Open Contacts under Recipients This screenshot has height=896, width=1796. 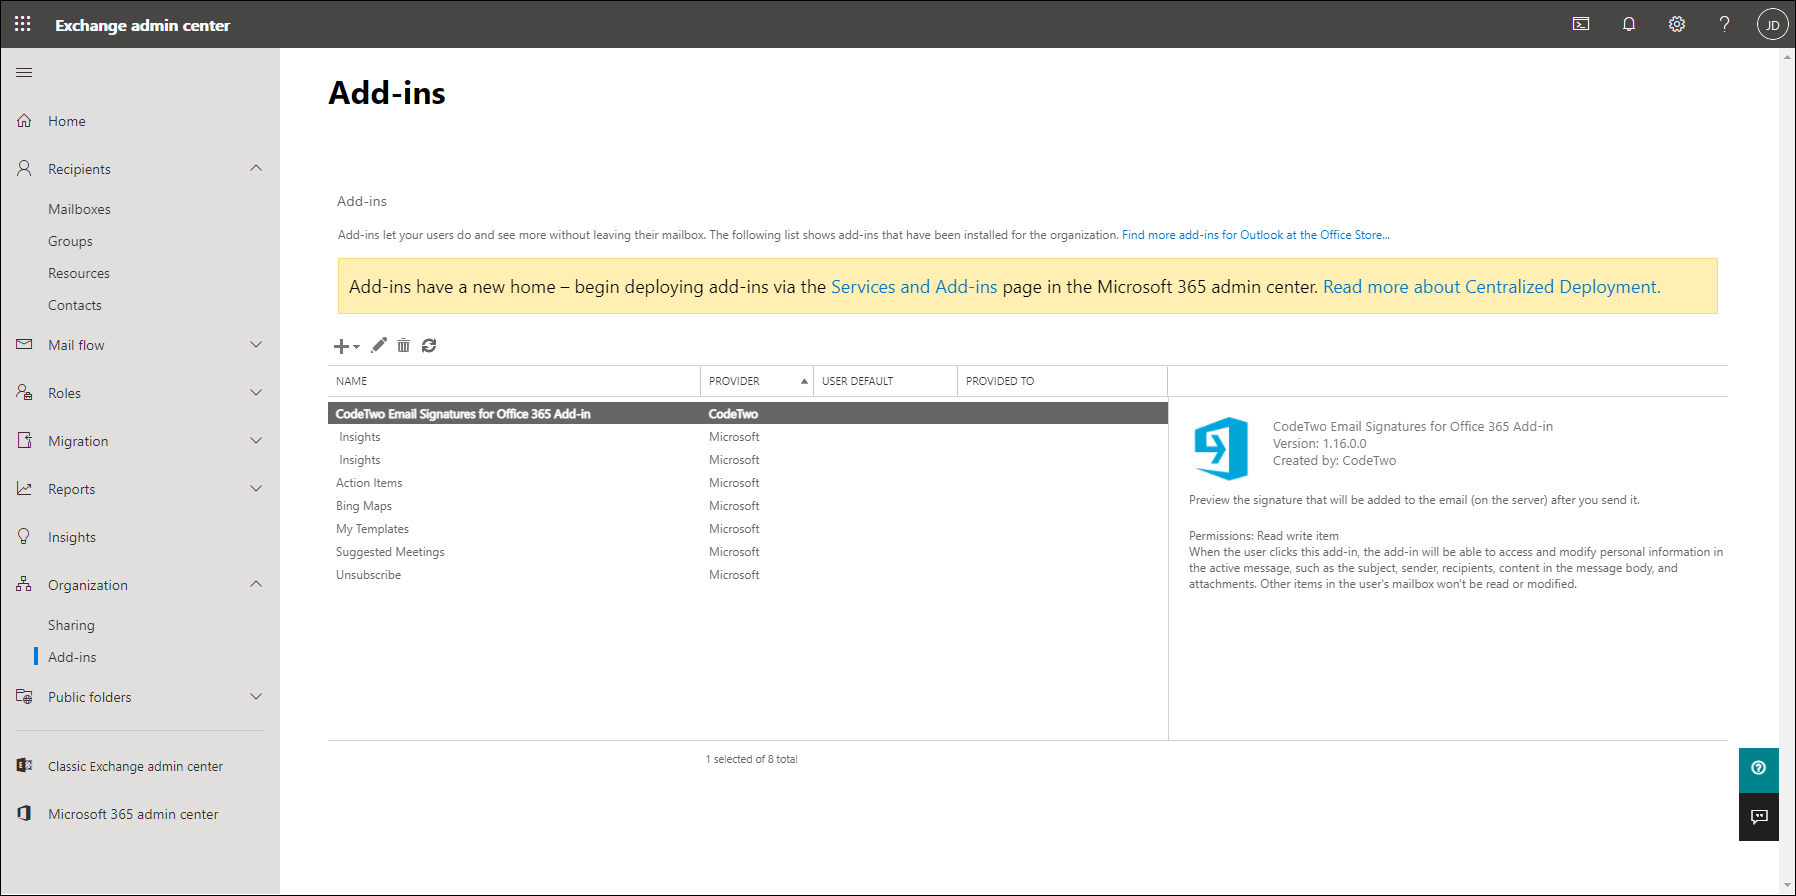75,305
